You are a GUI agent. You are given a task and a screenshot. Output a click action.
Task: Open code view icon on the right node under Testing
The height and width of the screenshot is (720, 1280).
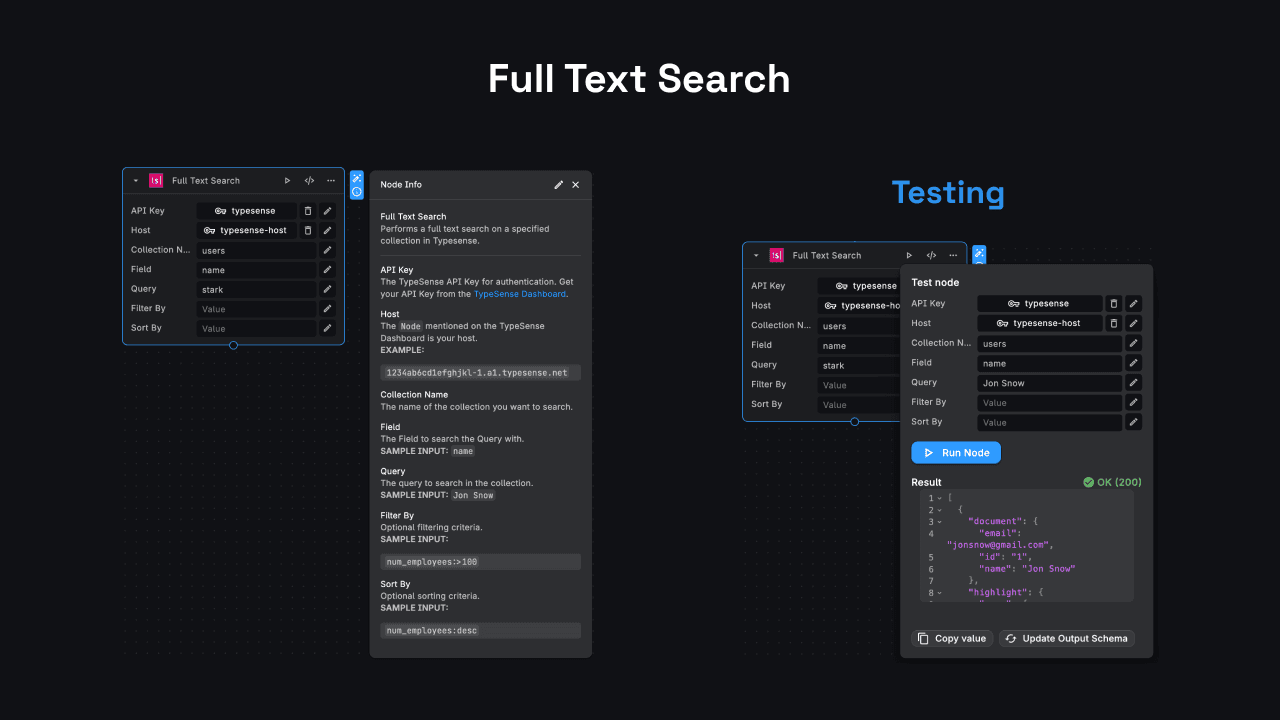click(931, 256)
